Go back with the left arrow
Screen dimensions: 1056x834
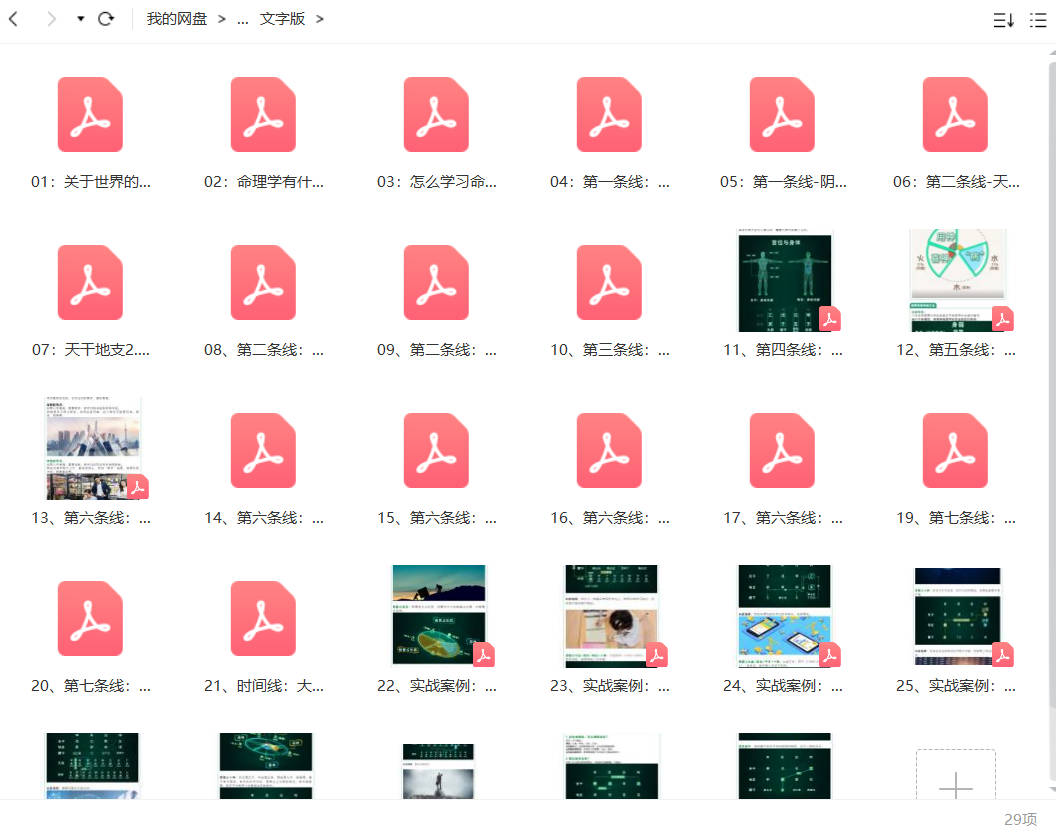coord(13,19)
